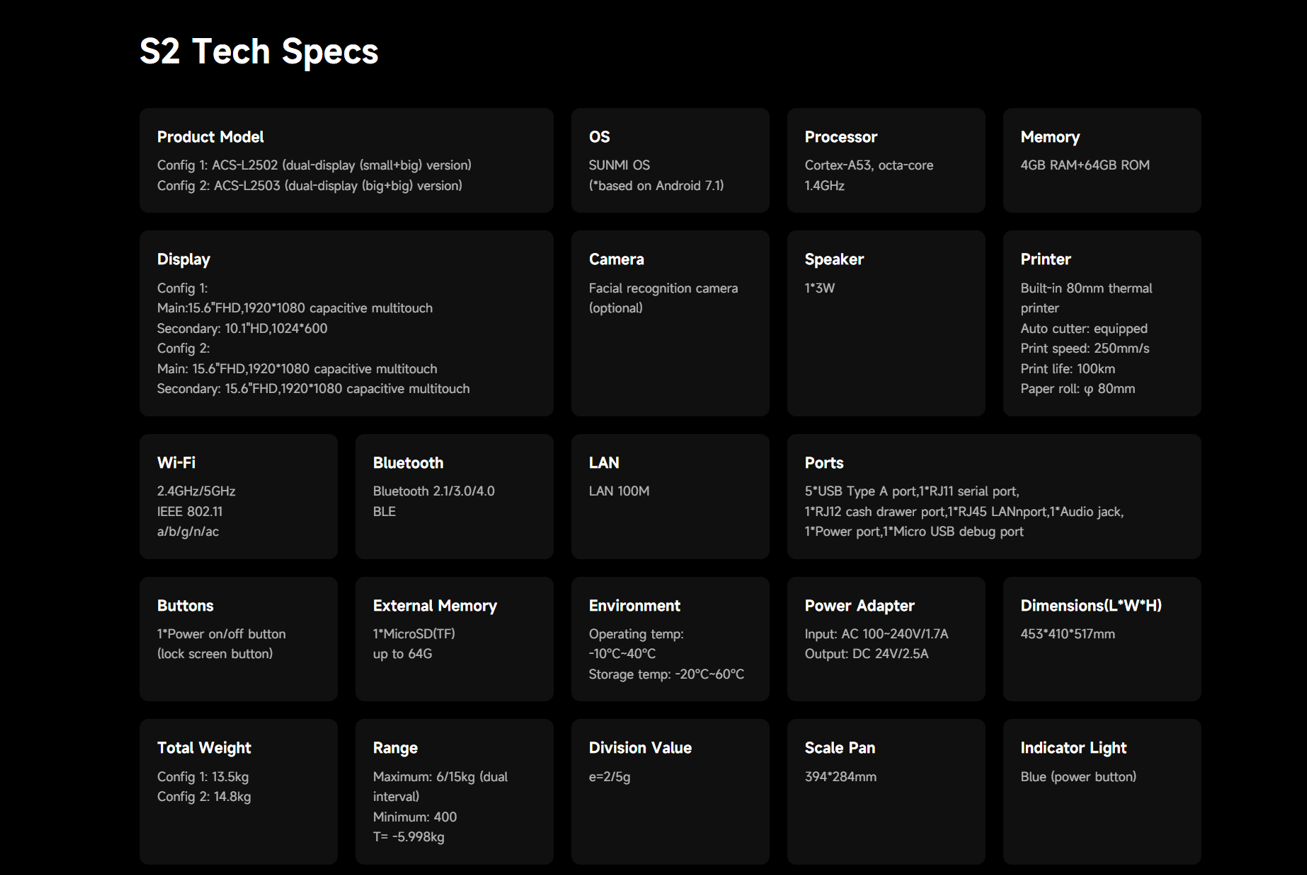Click the OS spec card

670,160
